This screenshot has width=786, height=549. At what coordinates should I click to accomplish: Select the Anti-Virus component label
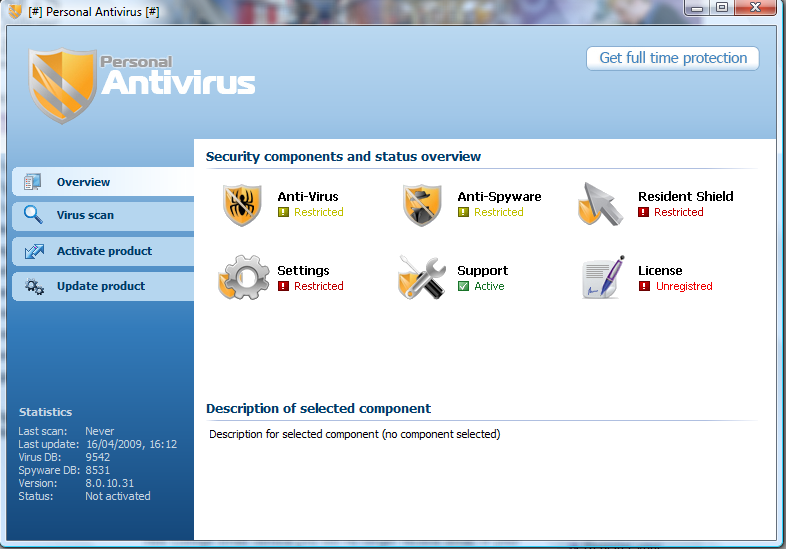pyautogui.click(x=308, y=197)
